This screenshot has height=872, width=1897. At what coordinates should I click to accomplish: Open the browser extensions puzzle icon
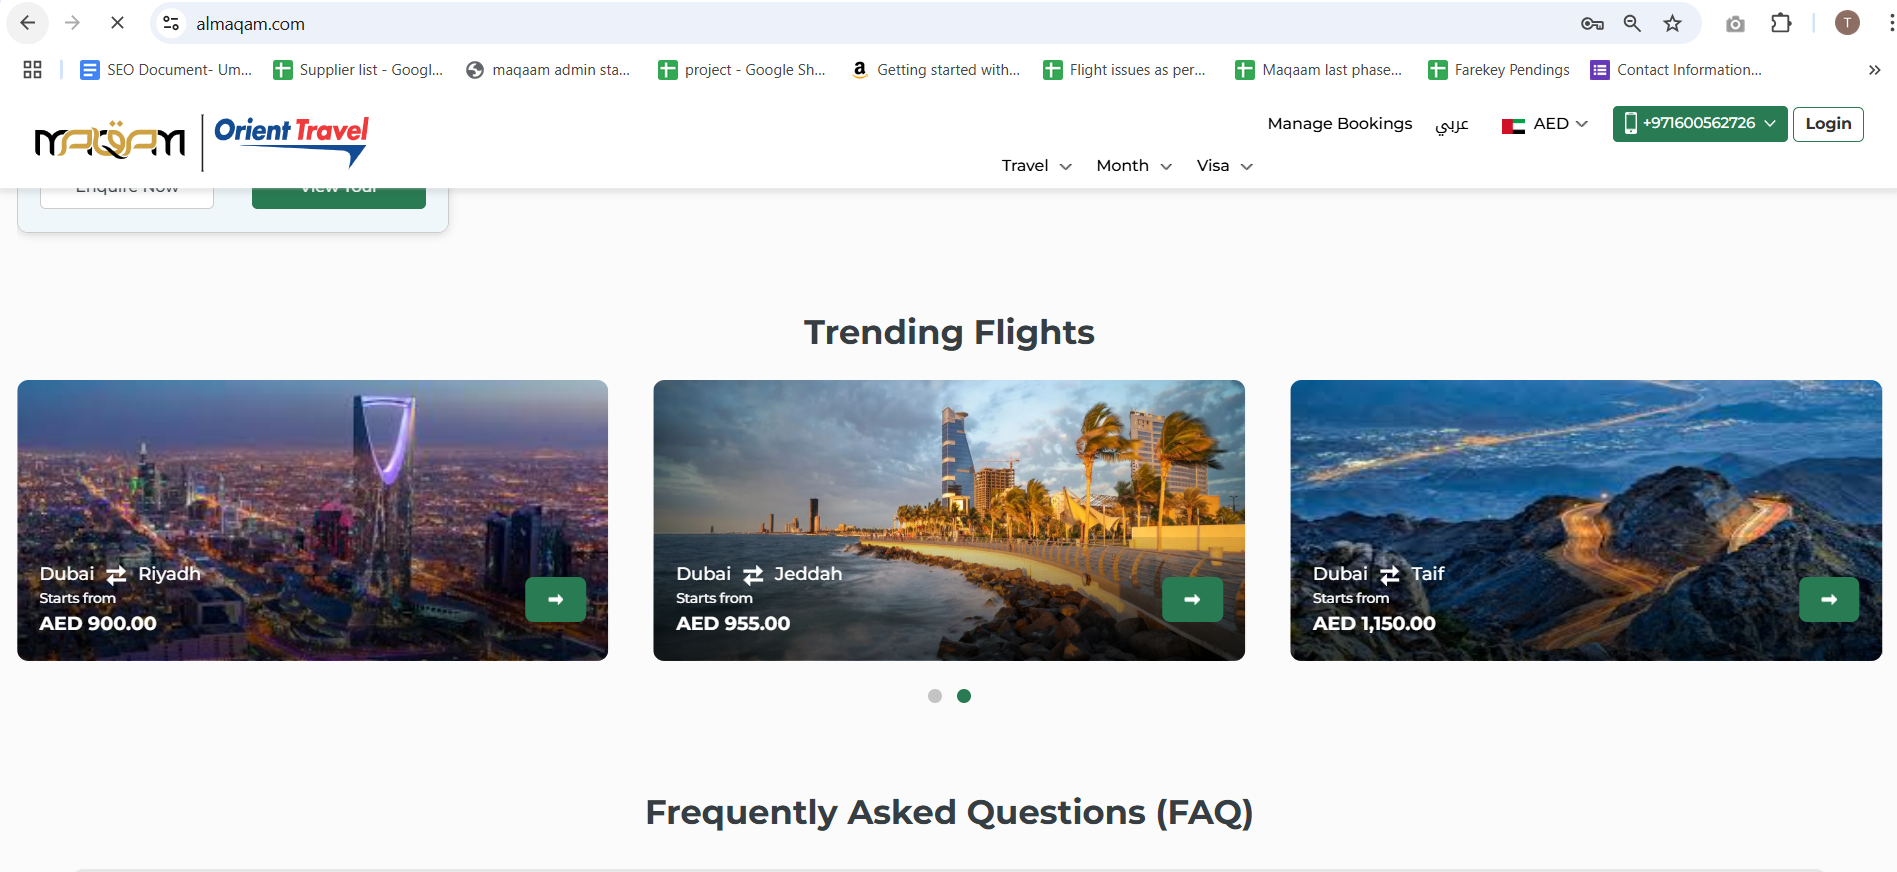(x=1781, y=23)
